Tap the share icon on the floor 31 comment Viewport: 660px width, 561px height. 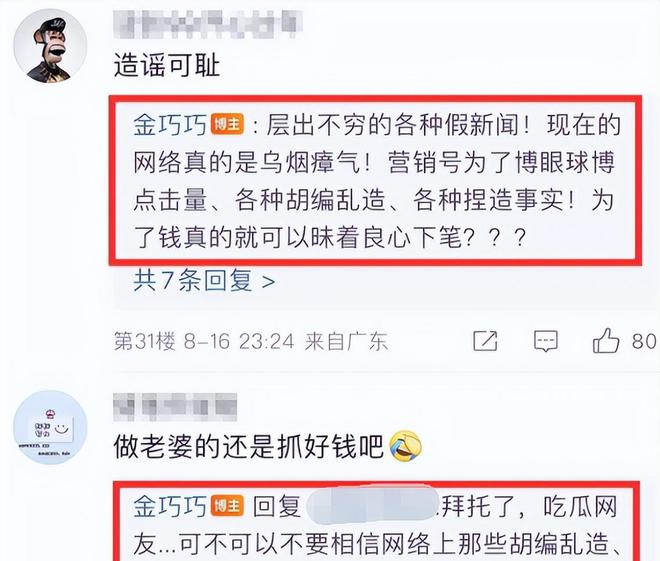[485, 340]
